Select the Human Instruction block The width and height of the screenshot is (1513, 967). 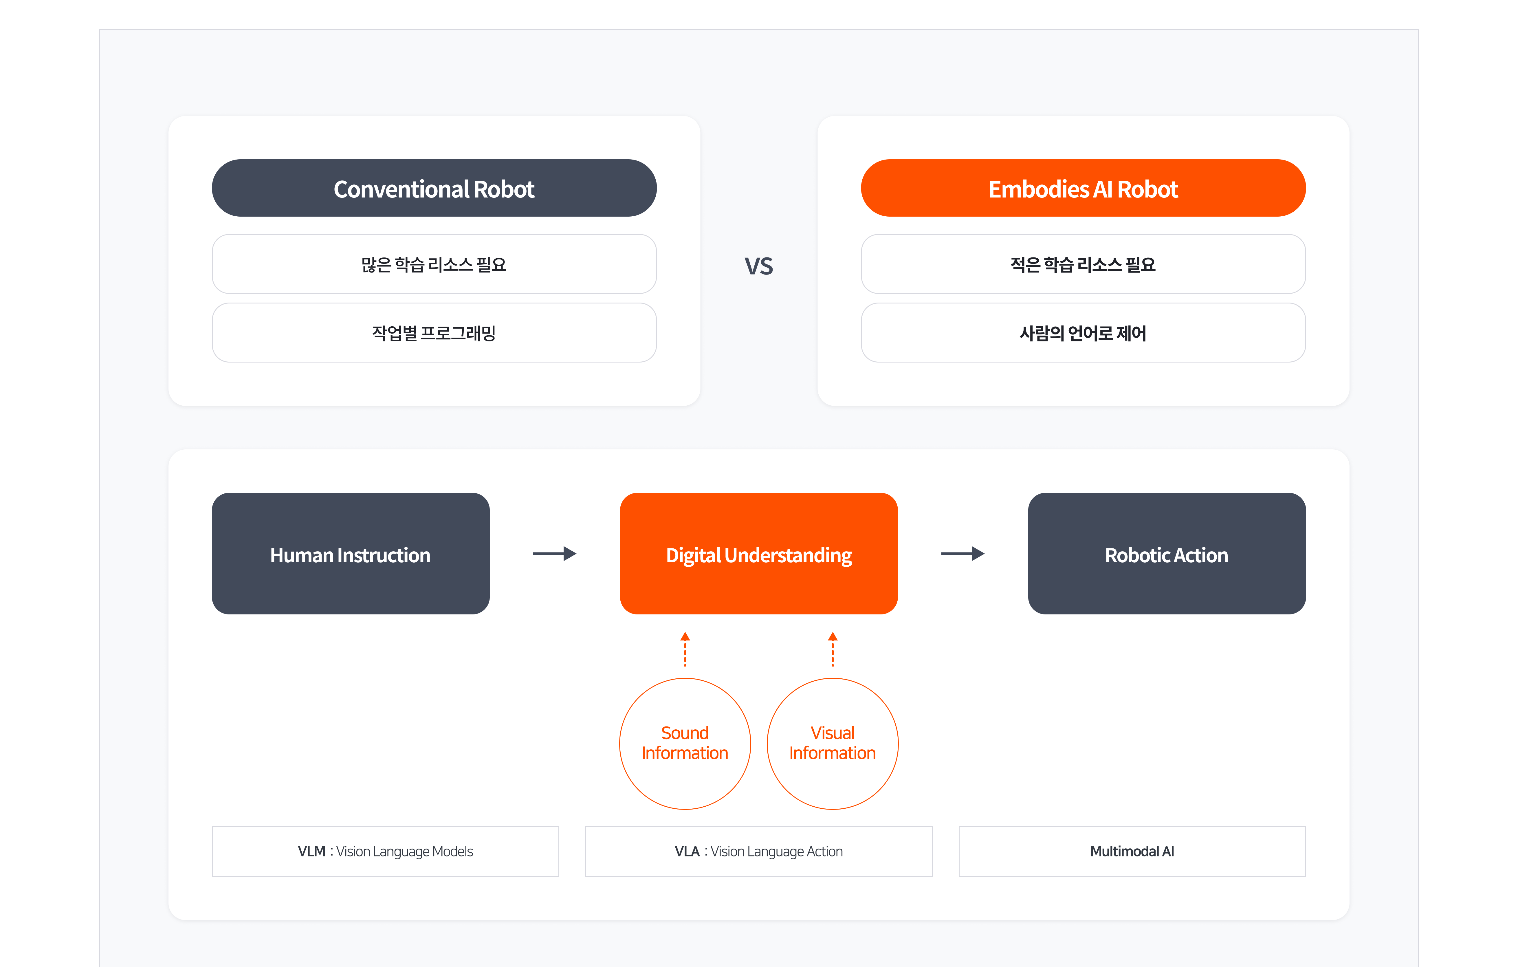point(350,554)
